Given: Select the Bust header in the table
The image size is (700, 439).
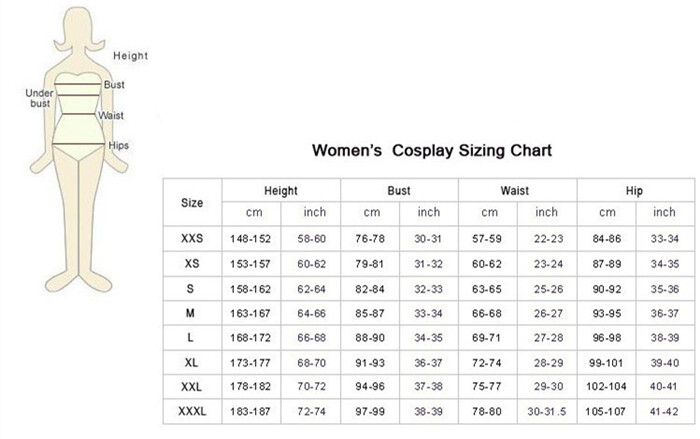Looking at the screenshot, I should [x=399, y=190].
